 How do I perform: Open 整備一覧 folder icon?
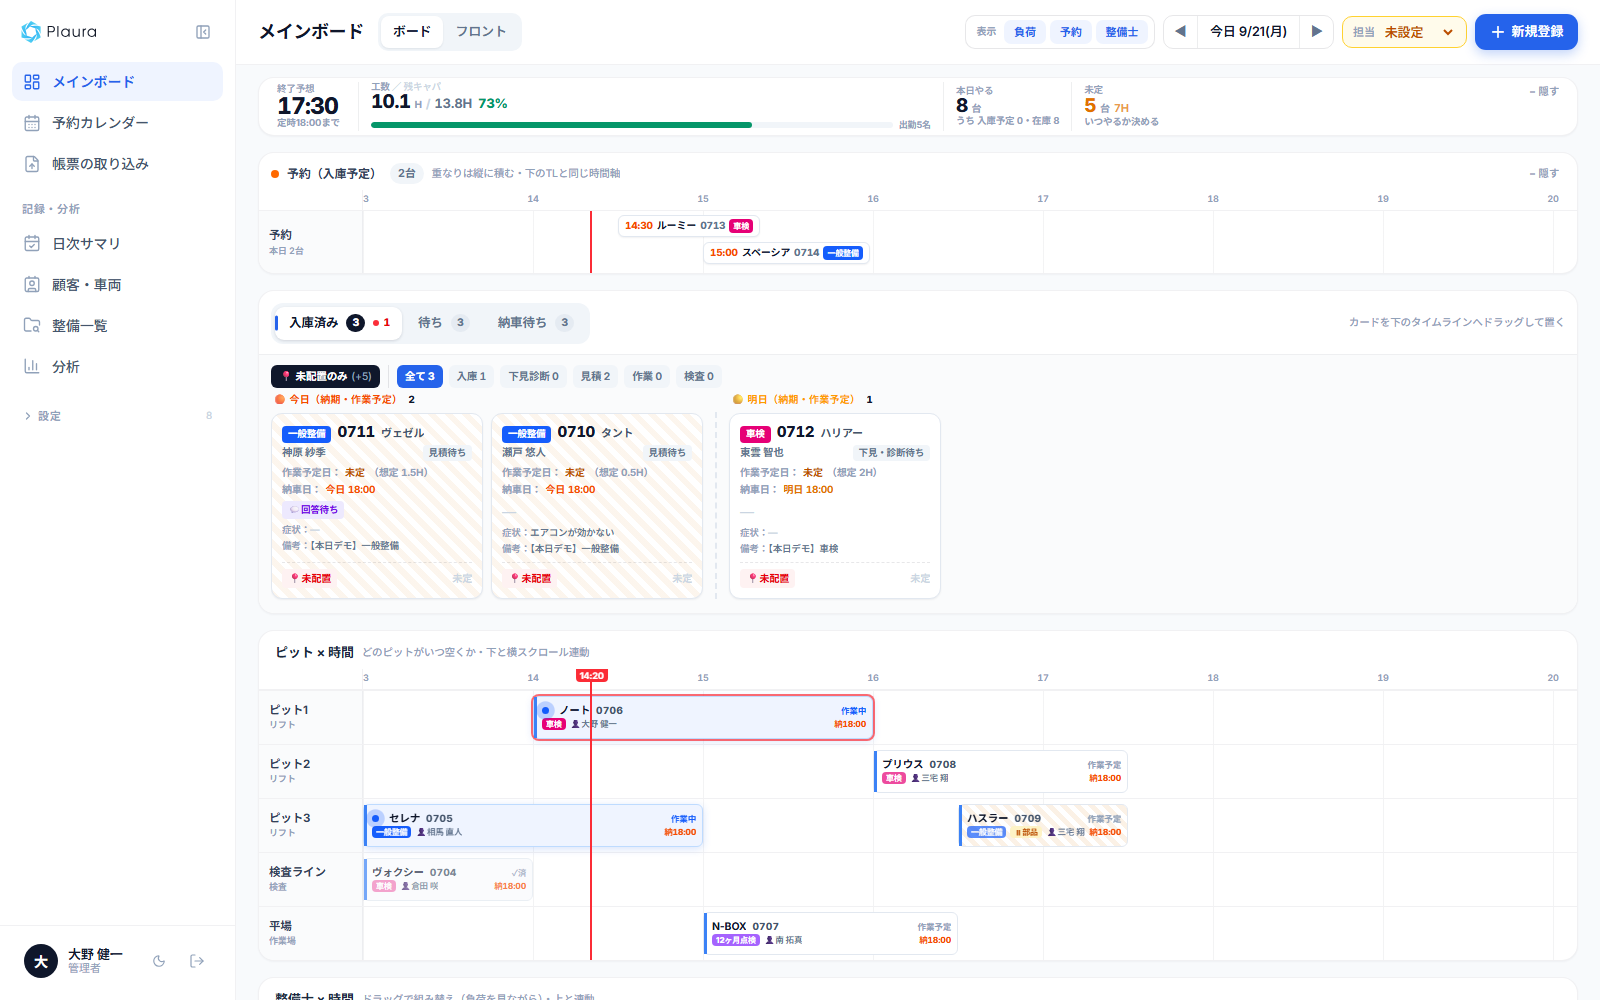coord(32,326)
